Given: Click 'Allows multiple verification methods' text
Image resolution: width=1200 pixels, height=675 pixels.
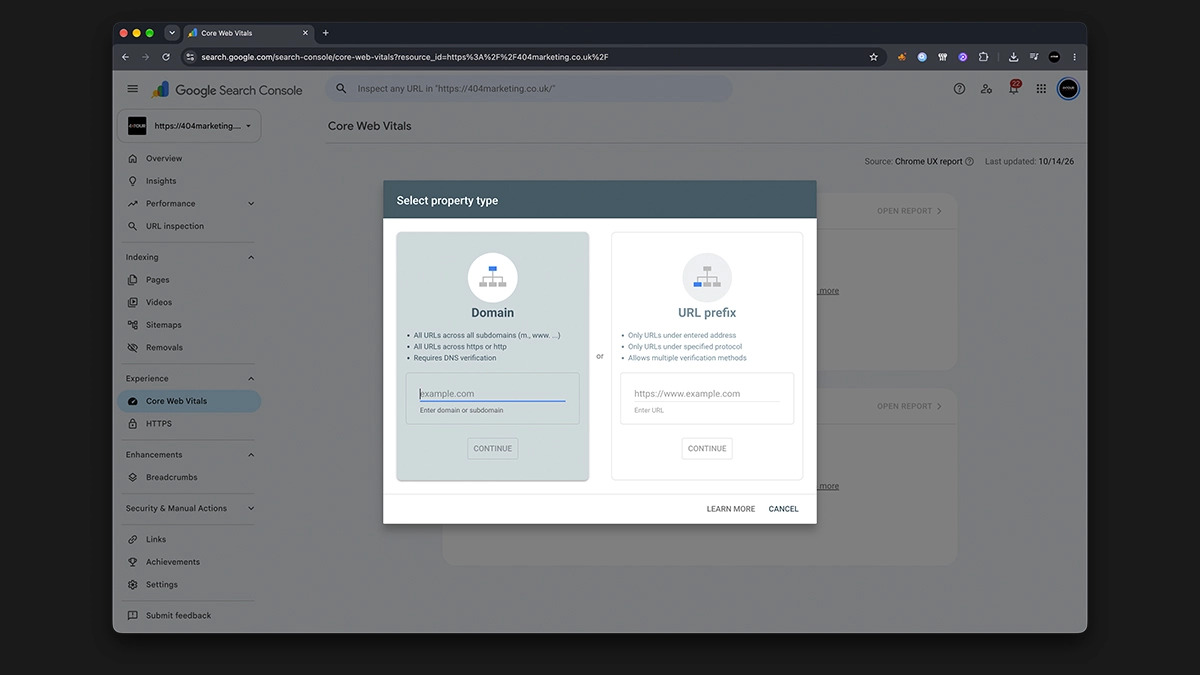Looking at the screenshot, I should pyautogui.click(x=687, y=358).
